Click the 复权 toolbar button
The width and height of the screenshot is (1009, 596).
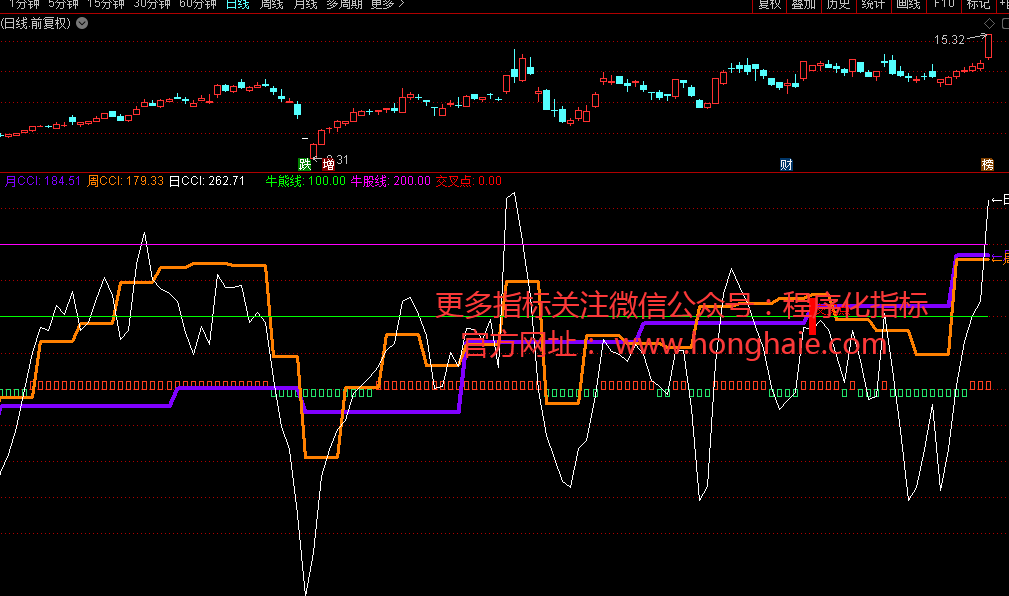(769, 4)
